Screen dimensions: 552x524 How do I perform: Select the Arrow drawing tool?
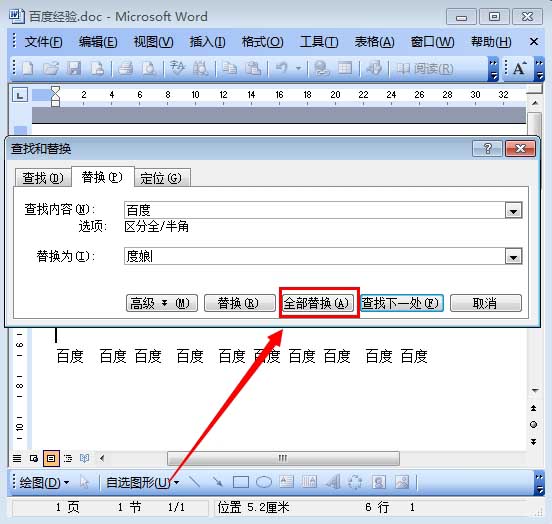pyautogui.click(x=217, y=482)
